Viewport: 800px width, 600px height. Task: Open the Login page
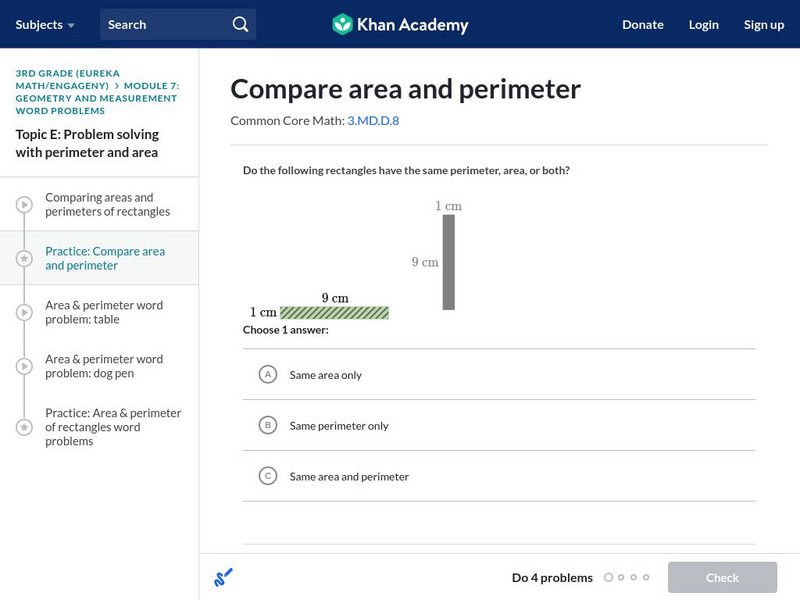(703, 24)
